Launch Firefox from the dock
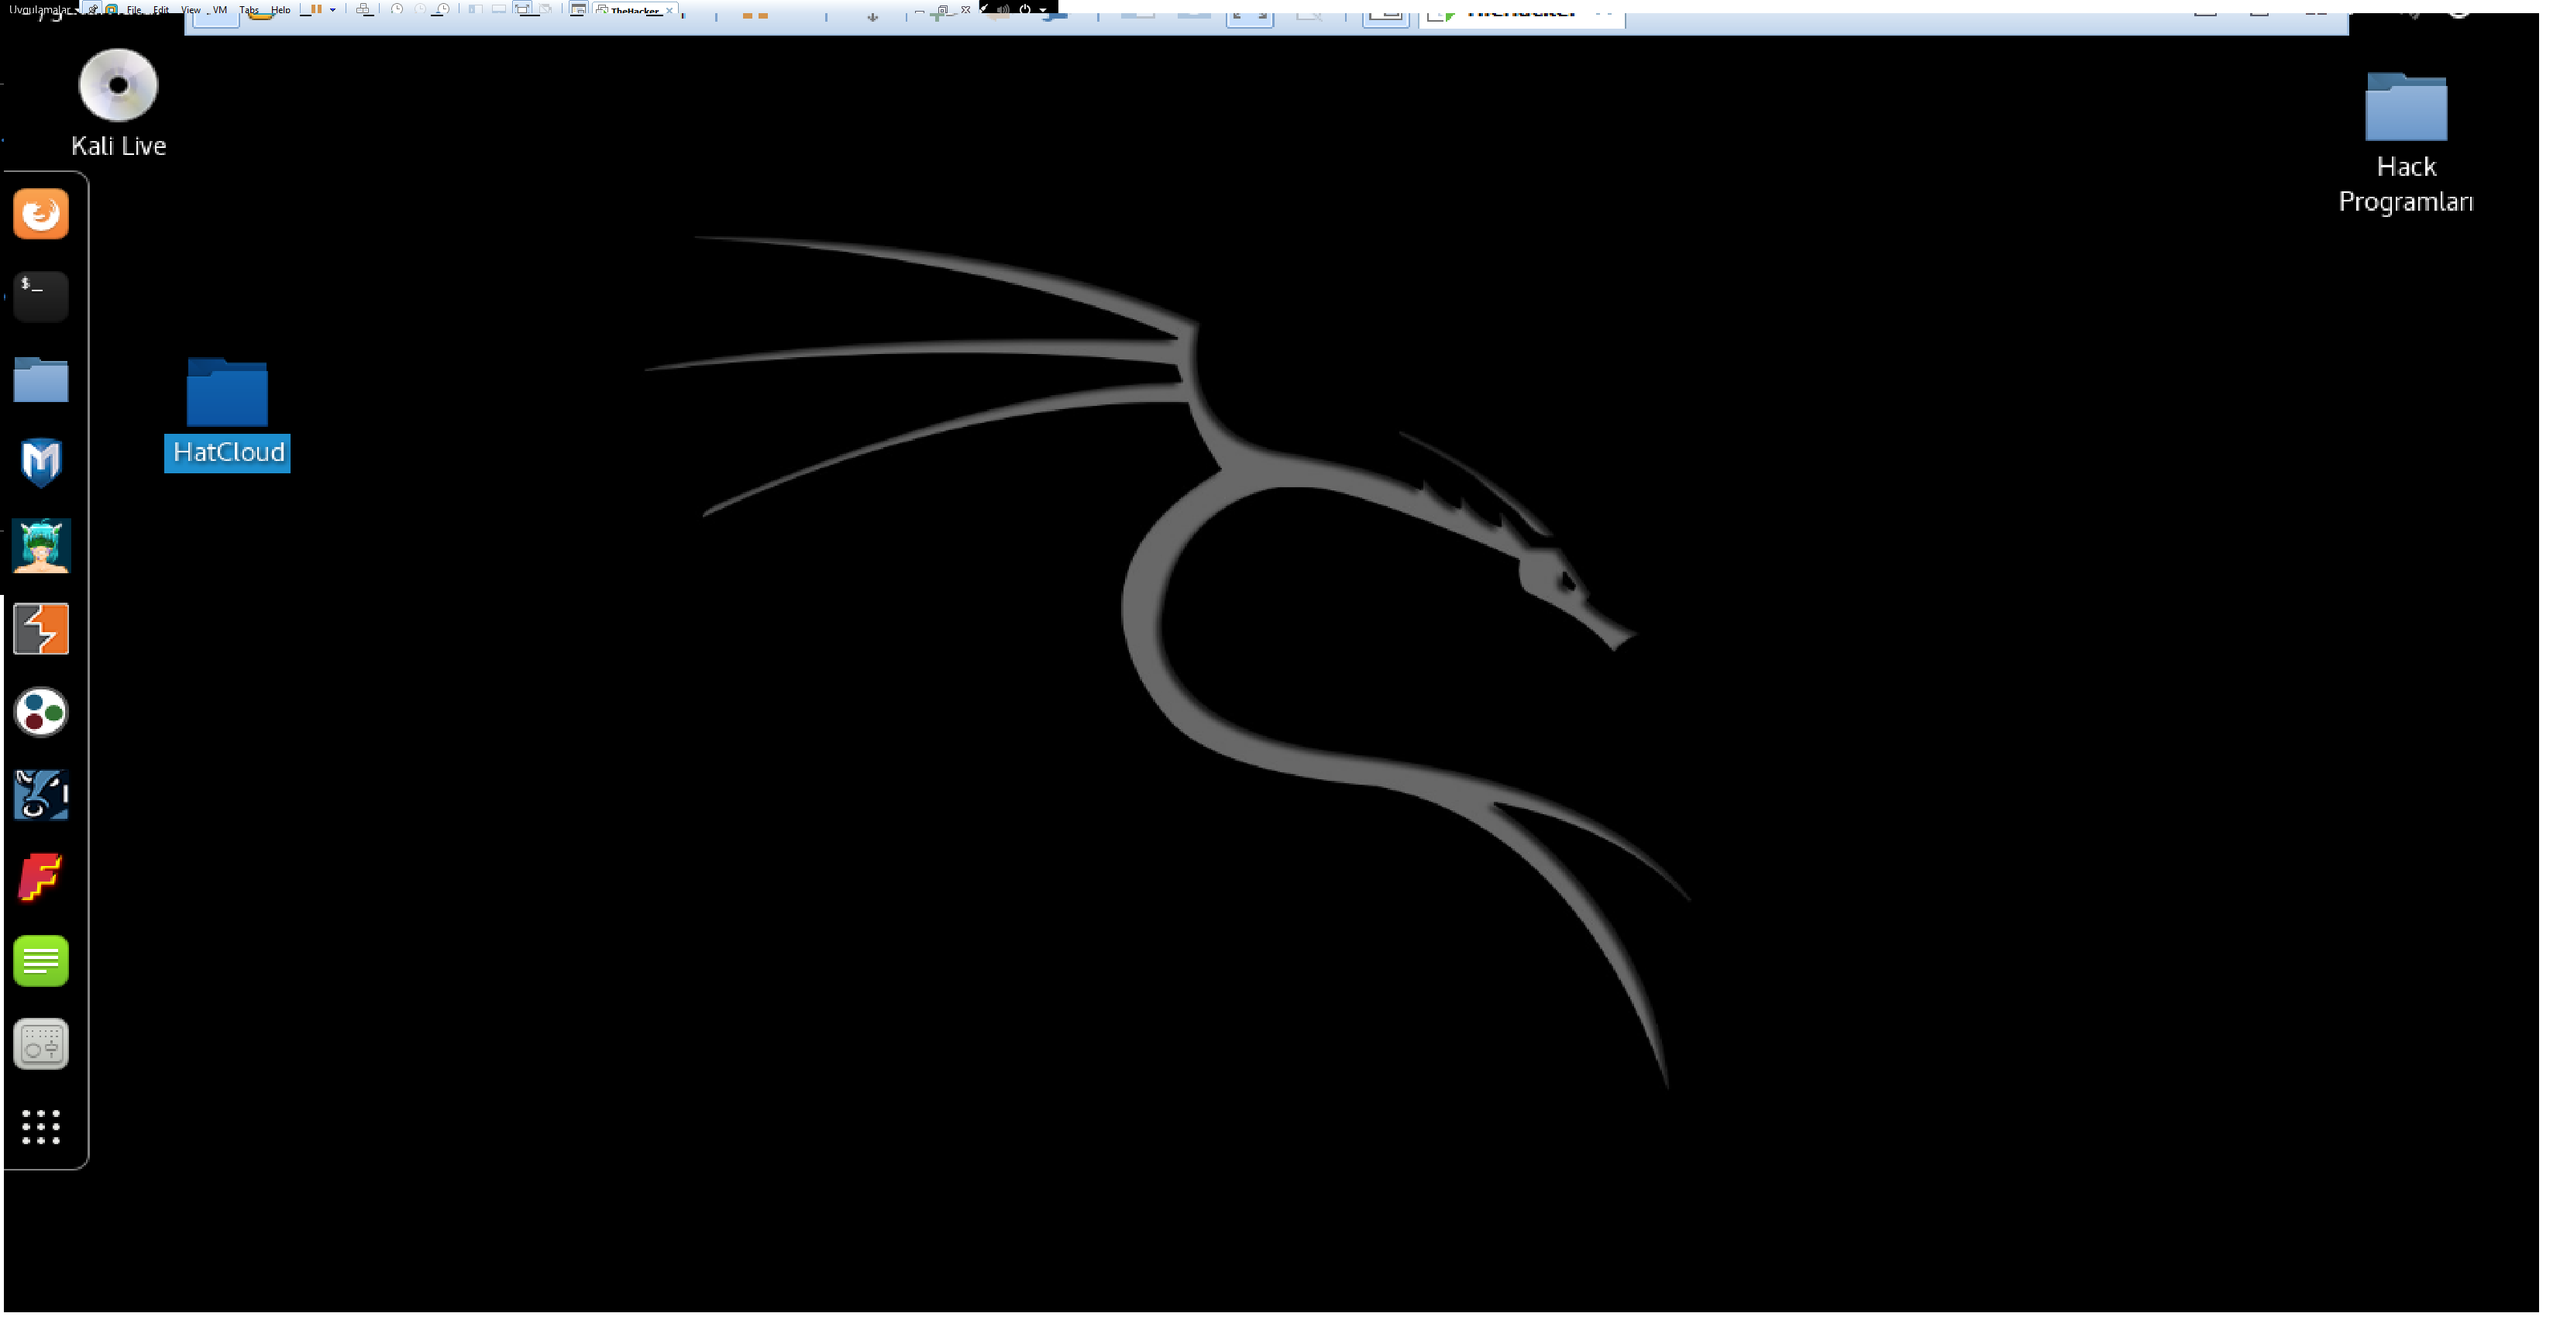Image resolution: width=2560 pixels, height=1320 pixels. [x=41, y=214]
